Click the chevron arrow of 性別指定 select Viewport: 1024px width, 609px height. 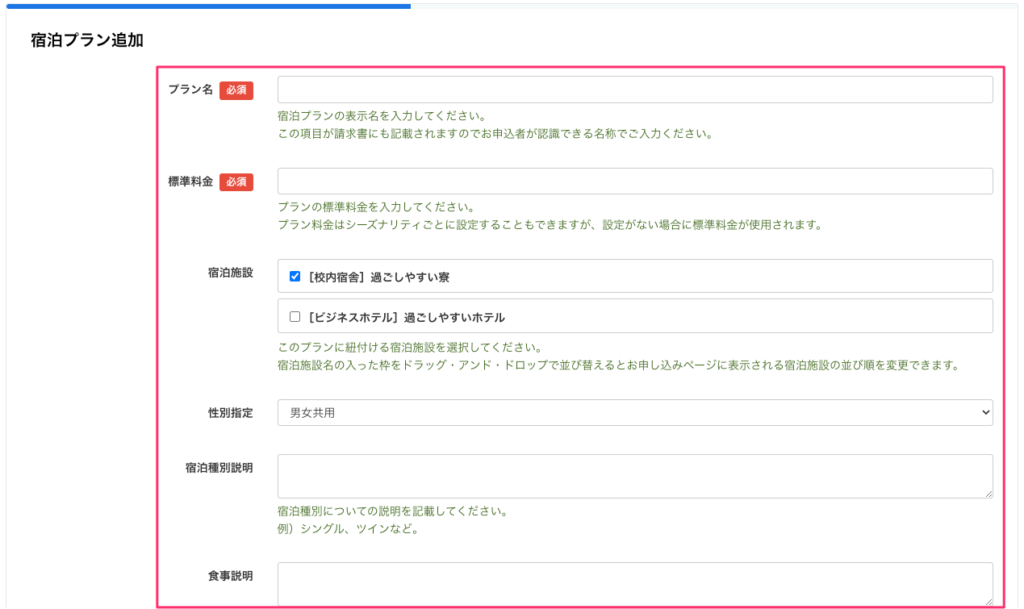coord(986,412)
